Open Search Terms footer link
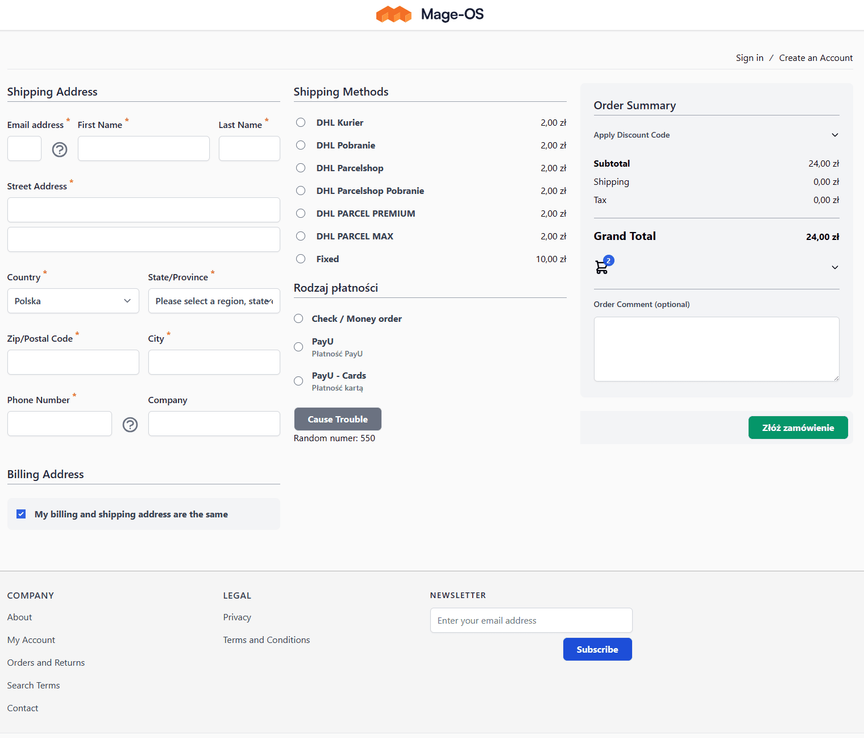This screenshot has width=864, height=738. (x=33, y=685)
